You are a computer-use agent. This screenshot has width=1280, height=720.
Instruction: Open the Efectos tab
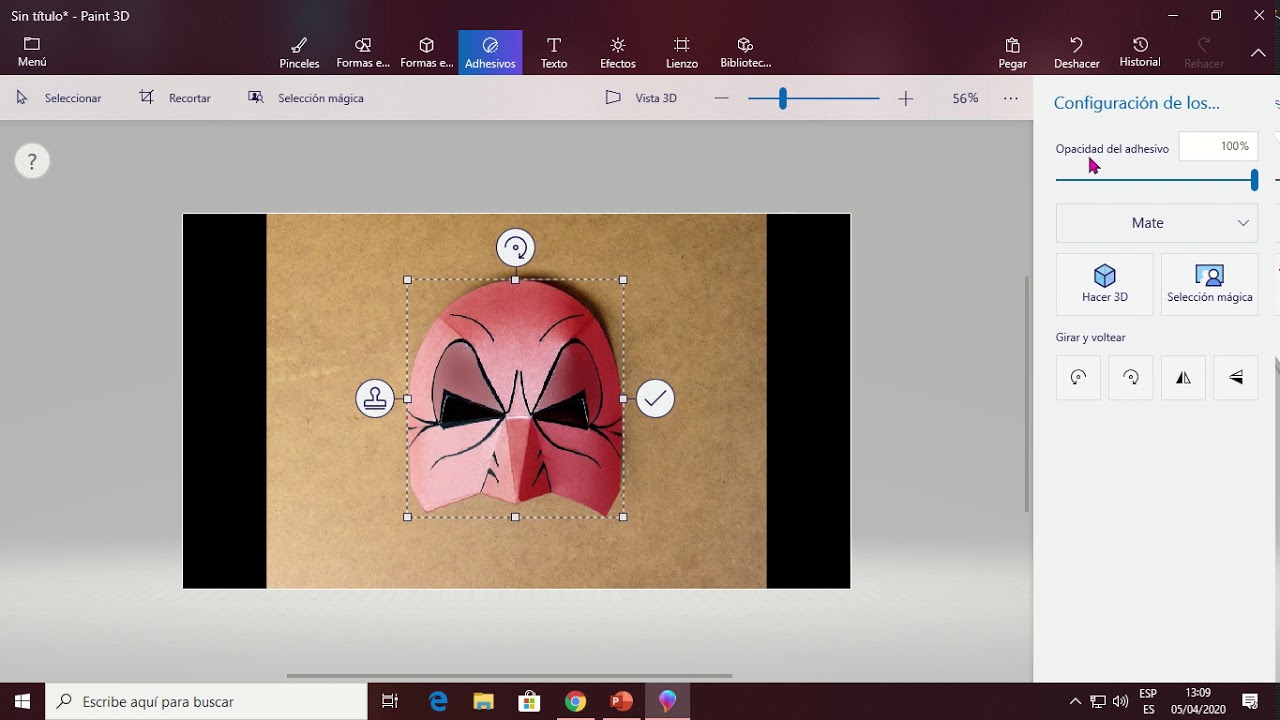click(618, 53)
